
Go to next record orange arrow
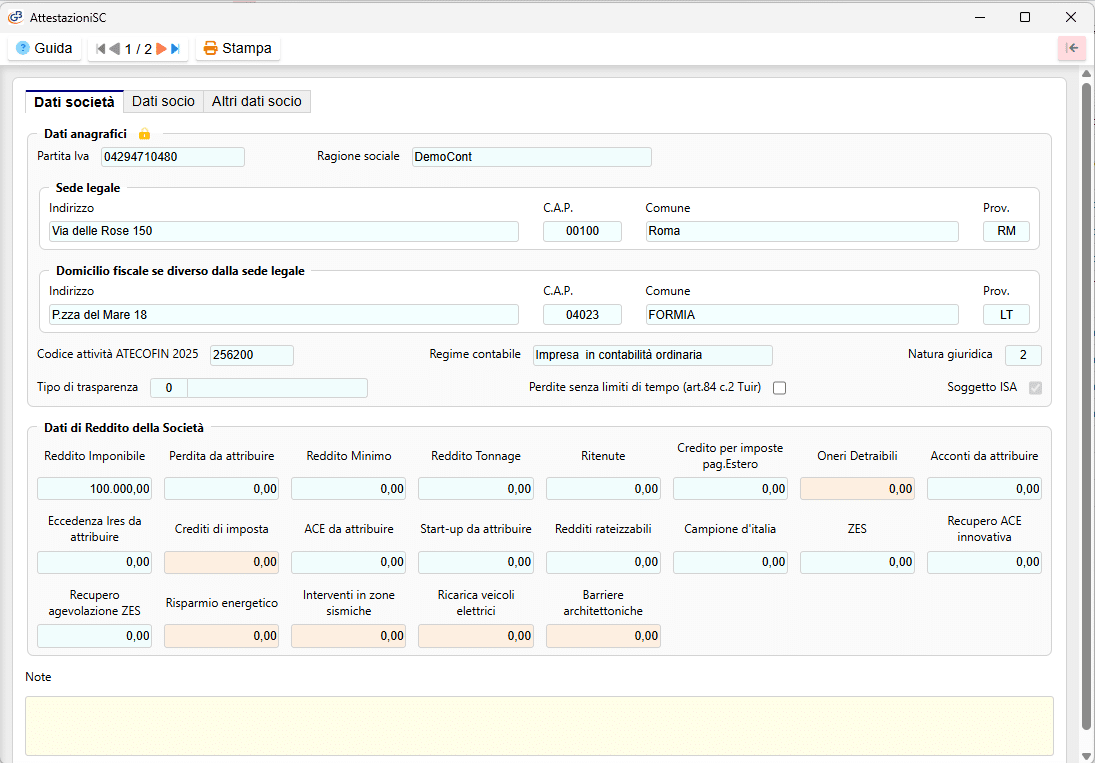pyautogui.click(x=161, y=49)
